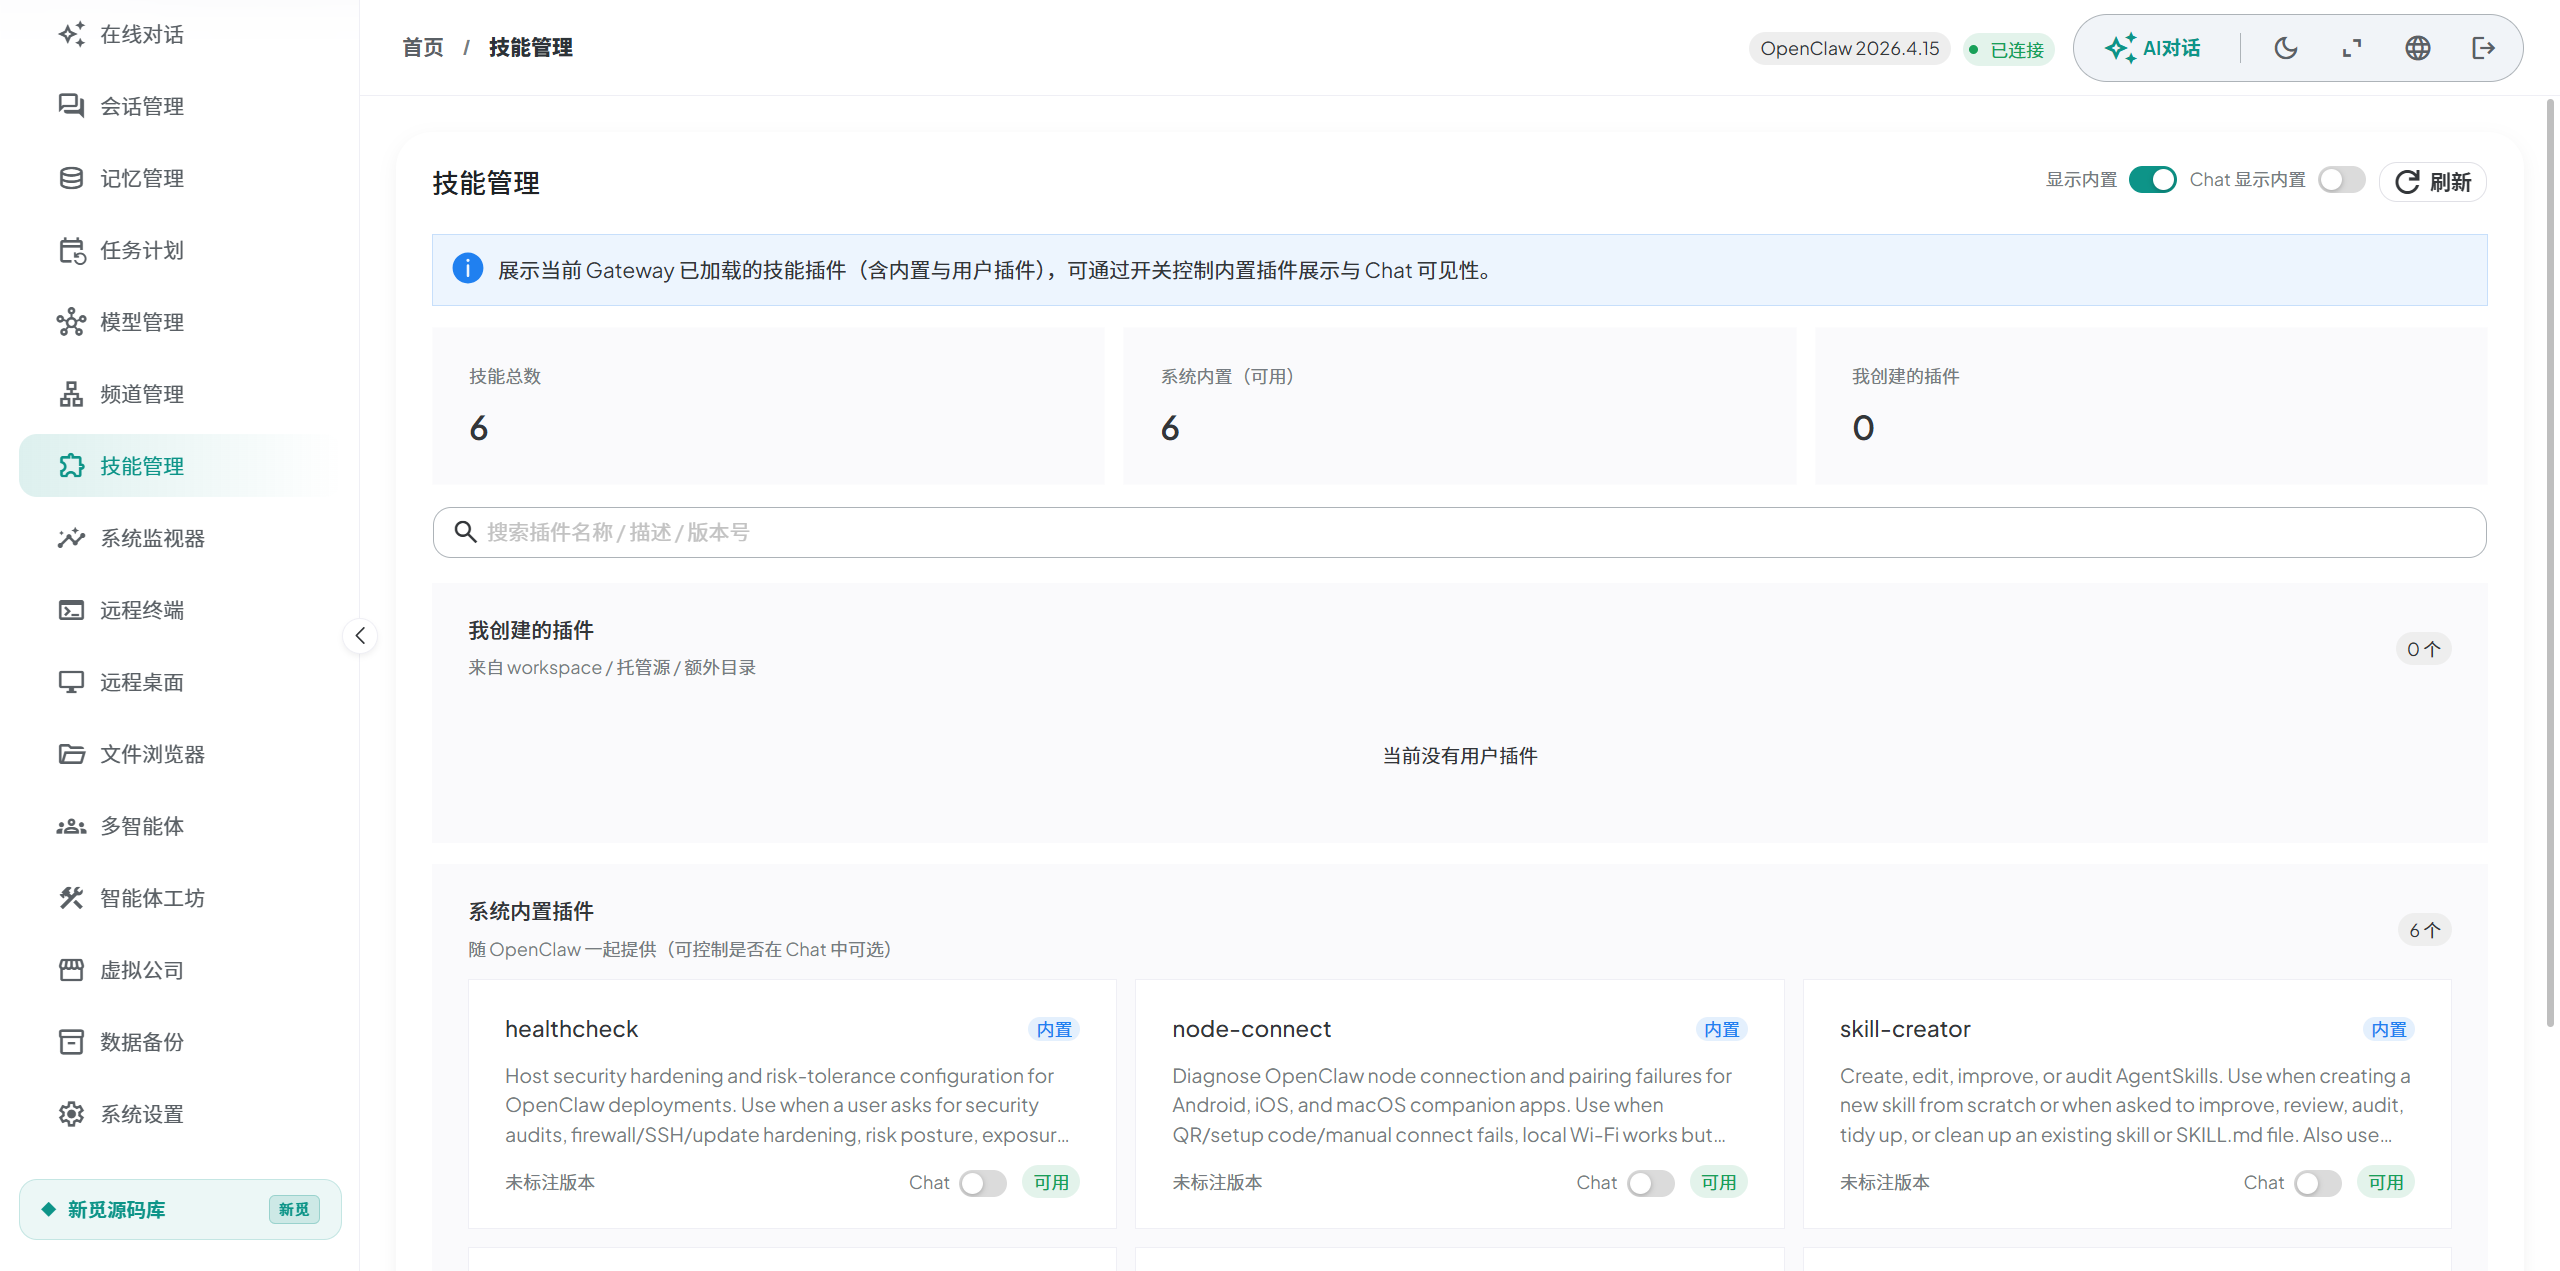This screenshot has height=1271, width=2560.
Task: Open the 文件浏览器 page
Action: point(150,753)
